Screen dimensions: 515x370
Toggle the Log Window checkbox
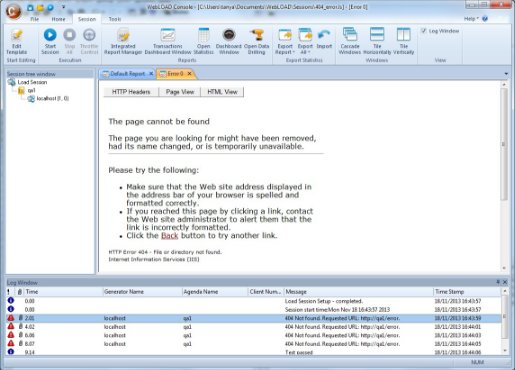423,31
